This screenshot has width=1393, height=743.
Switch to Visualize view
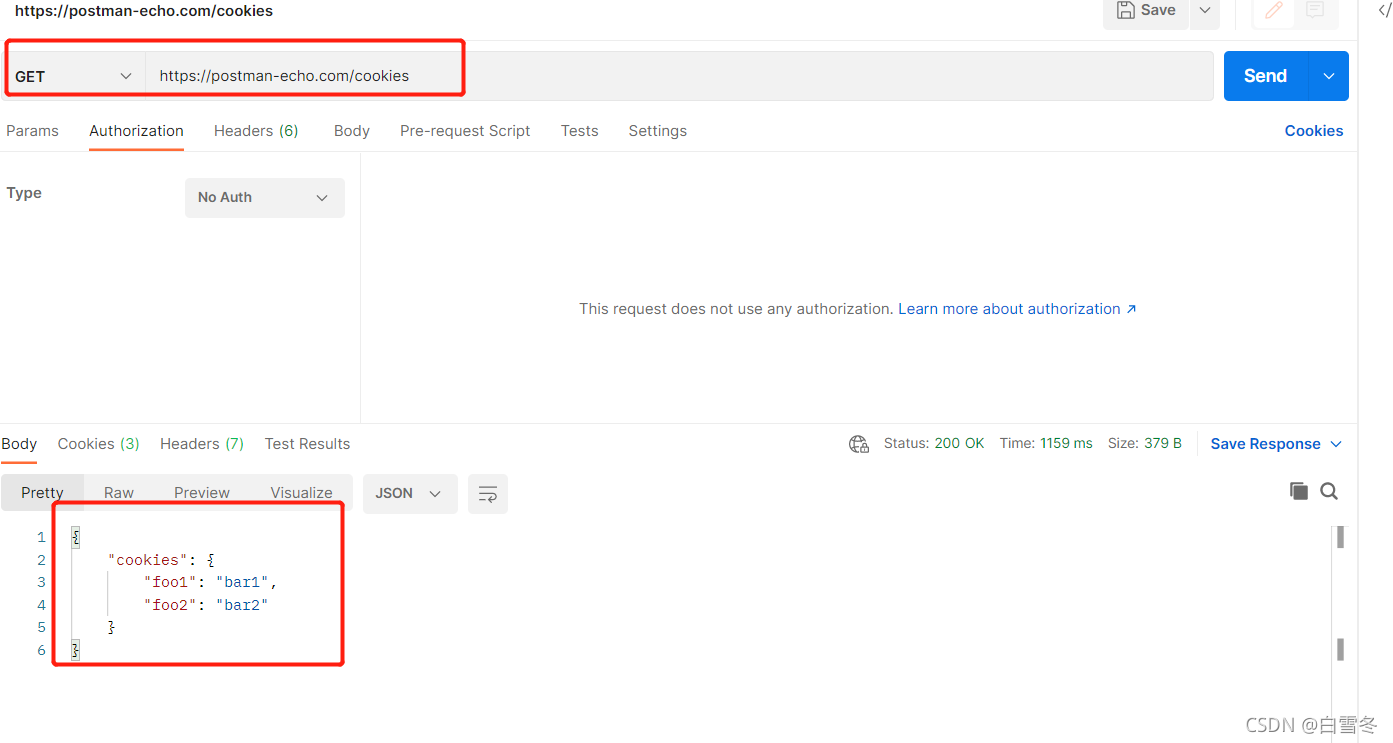[x=301, y=493]
